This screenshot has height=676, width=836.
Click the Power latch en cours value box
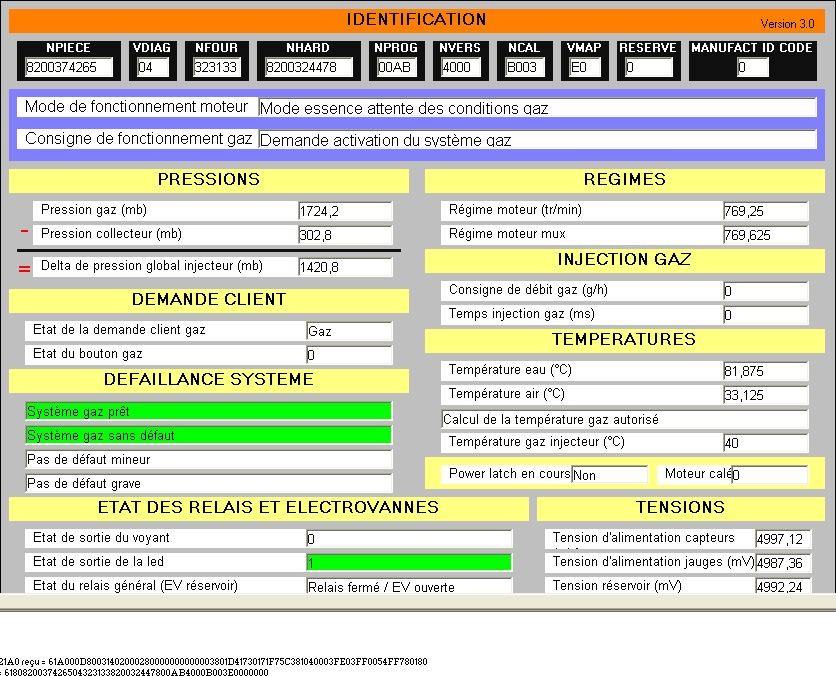point(609,475)
